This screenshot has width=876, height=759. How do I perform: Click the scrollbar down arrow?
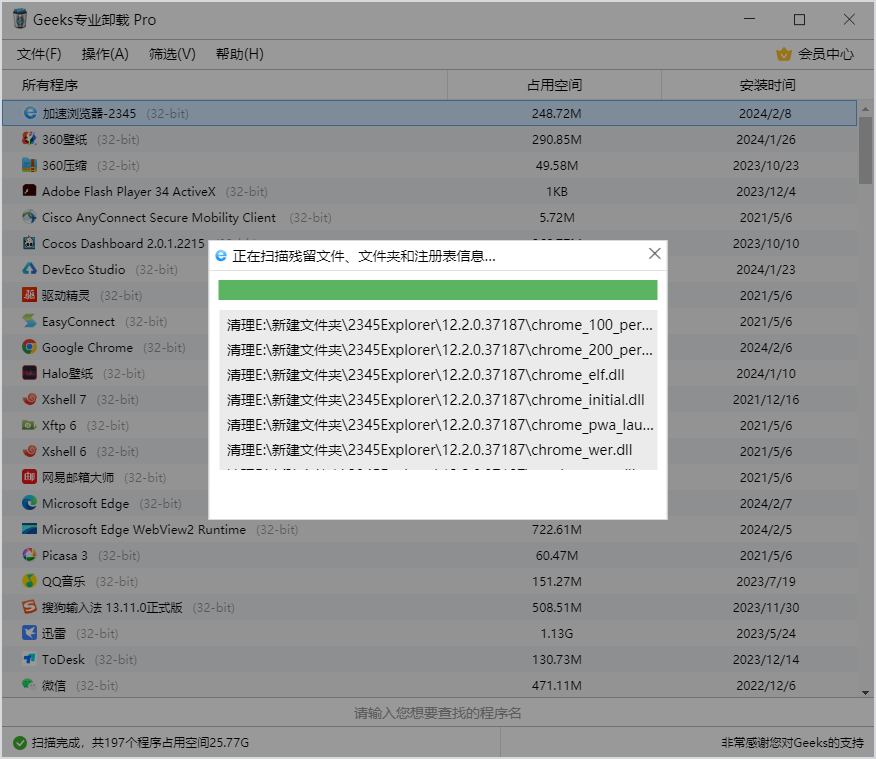point(865,693)
